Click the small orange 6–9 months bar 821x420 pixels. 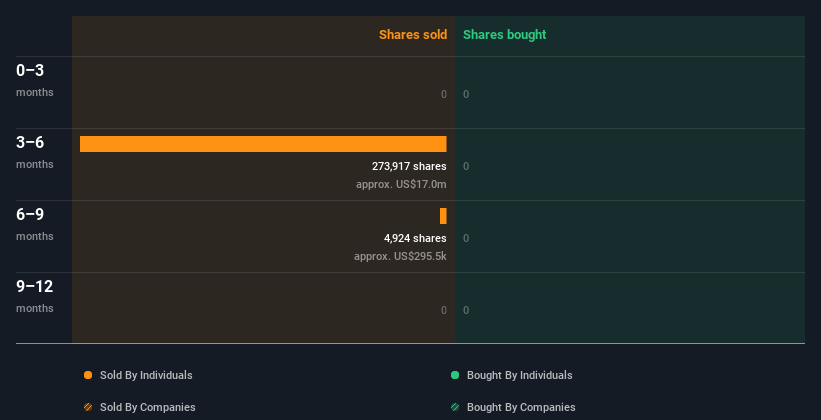coord(443,216)
